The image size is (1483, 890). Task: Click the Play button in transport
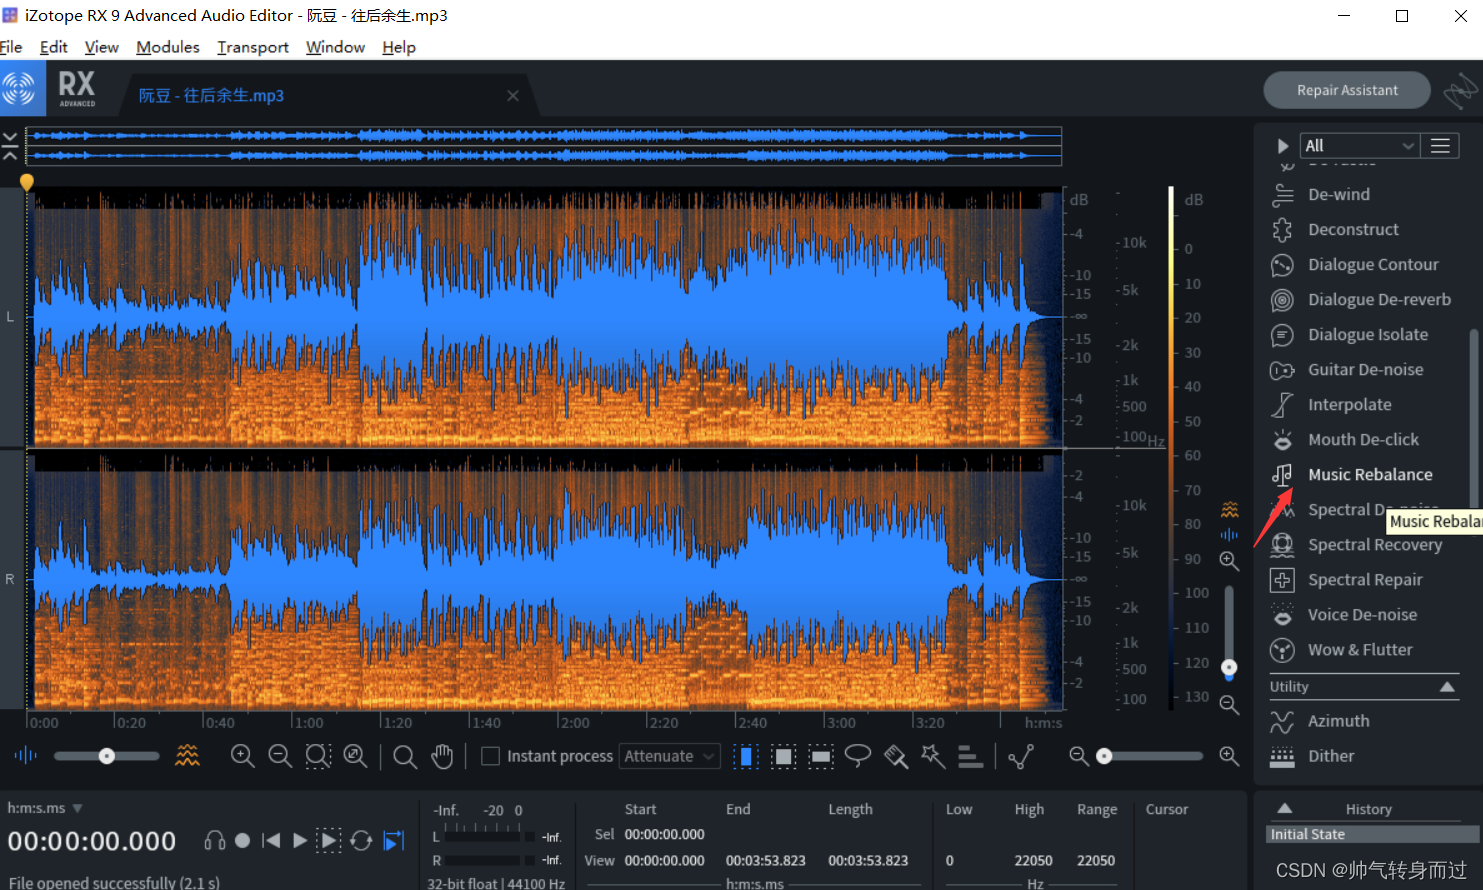tap(299, 841)
